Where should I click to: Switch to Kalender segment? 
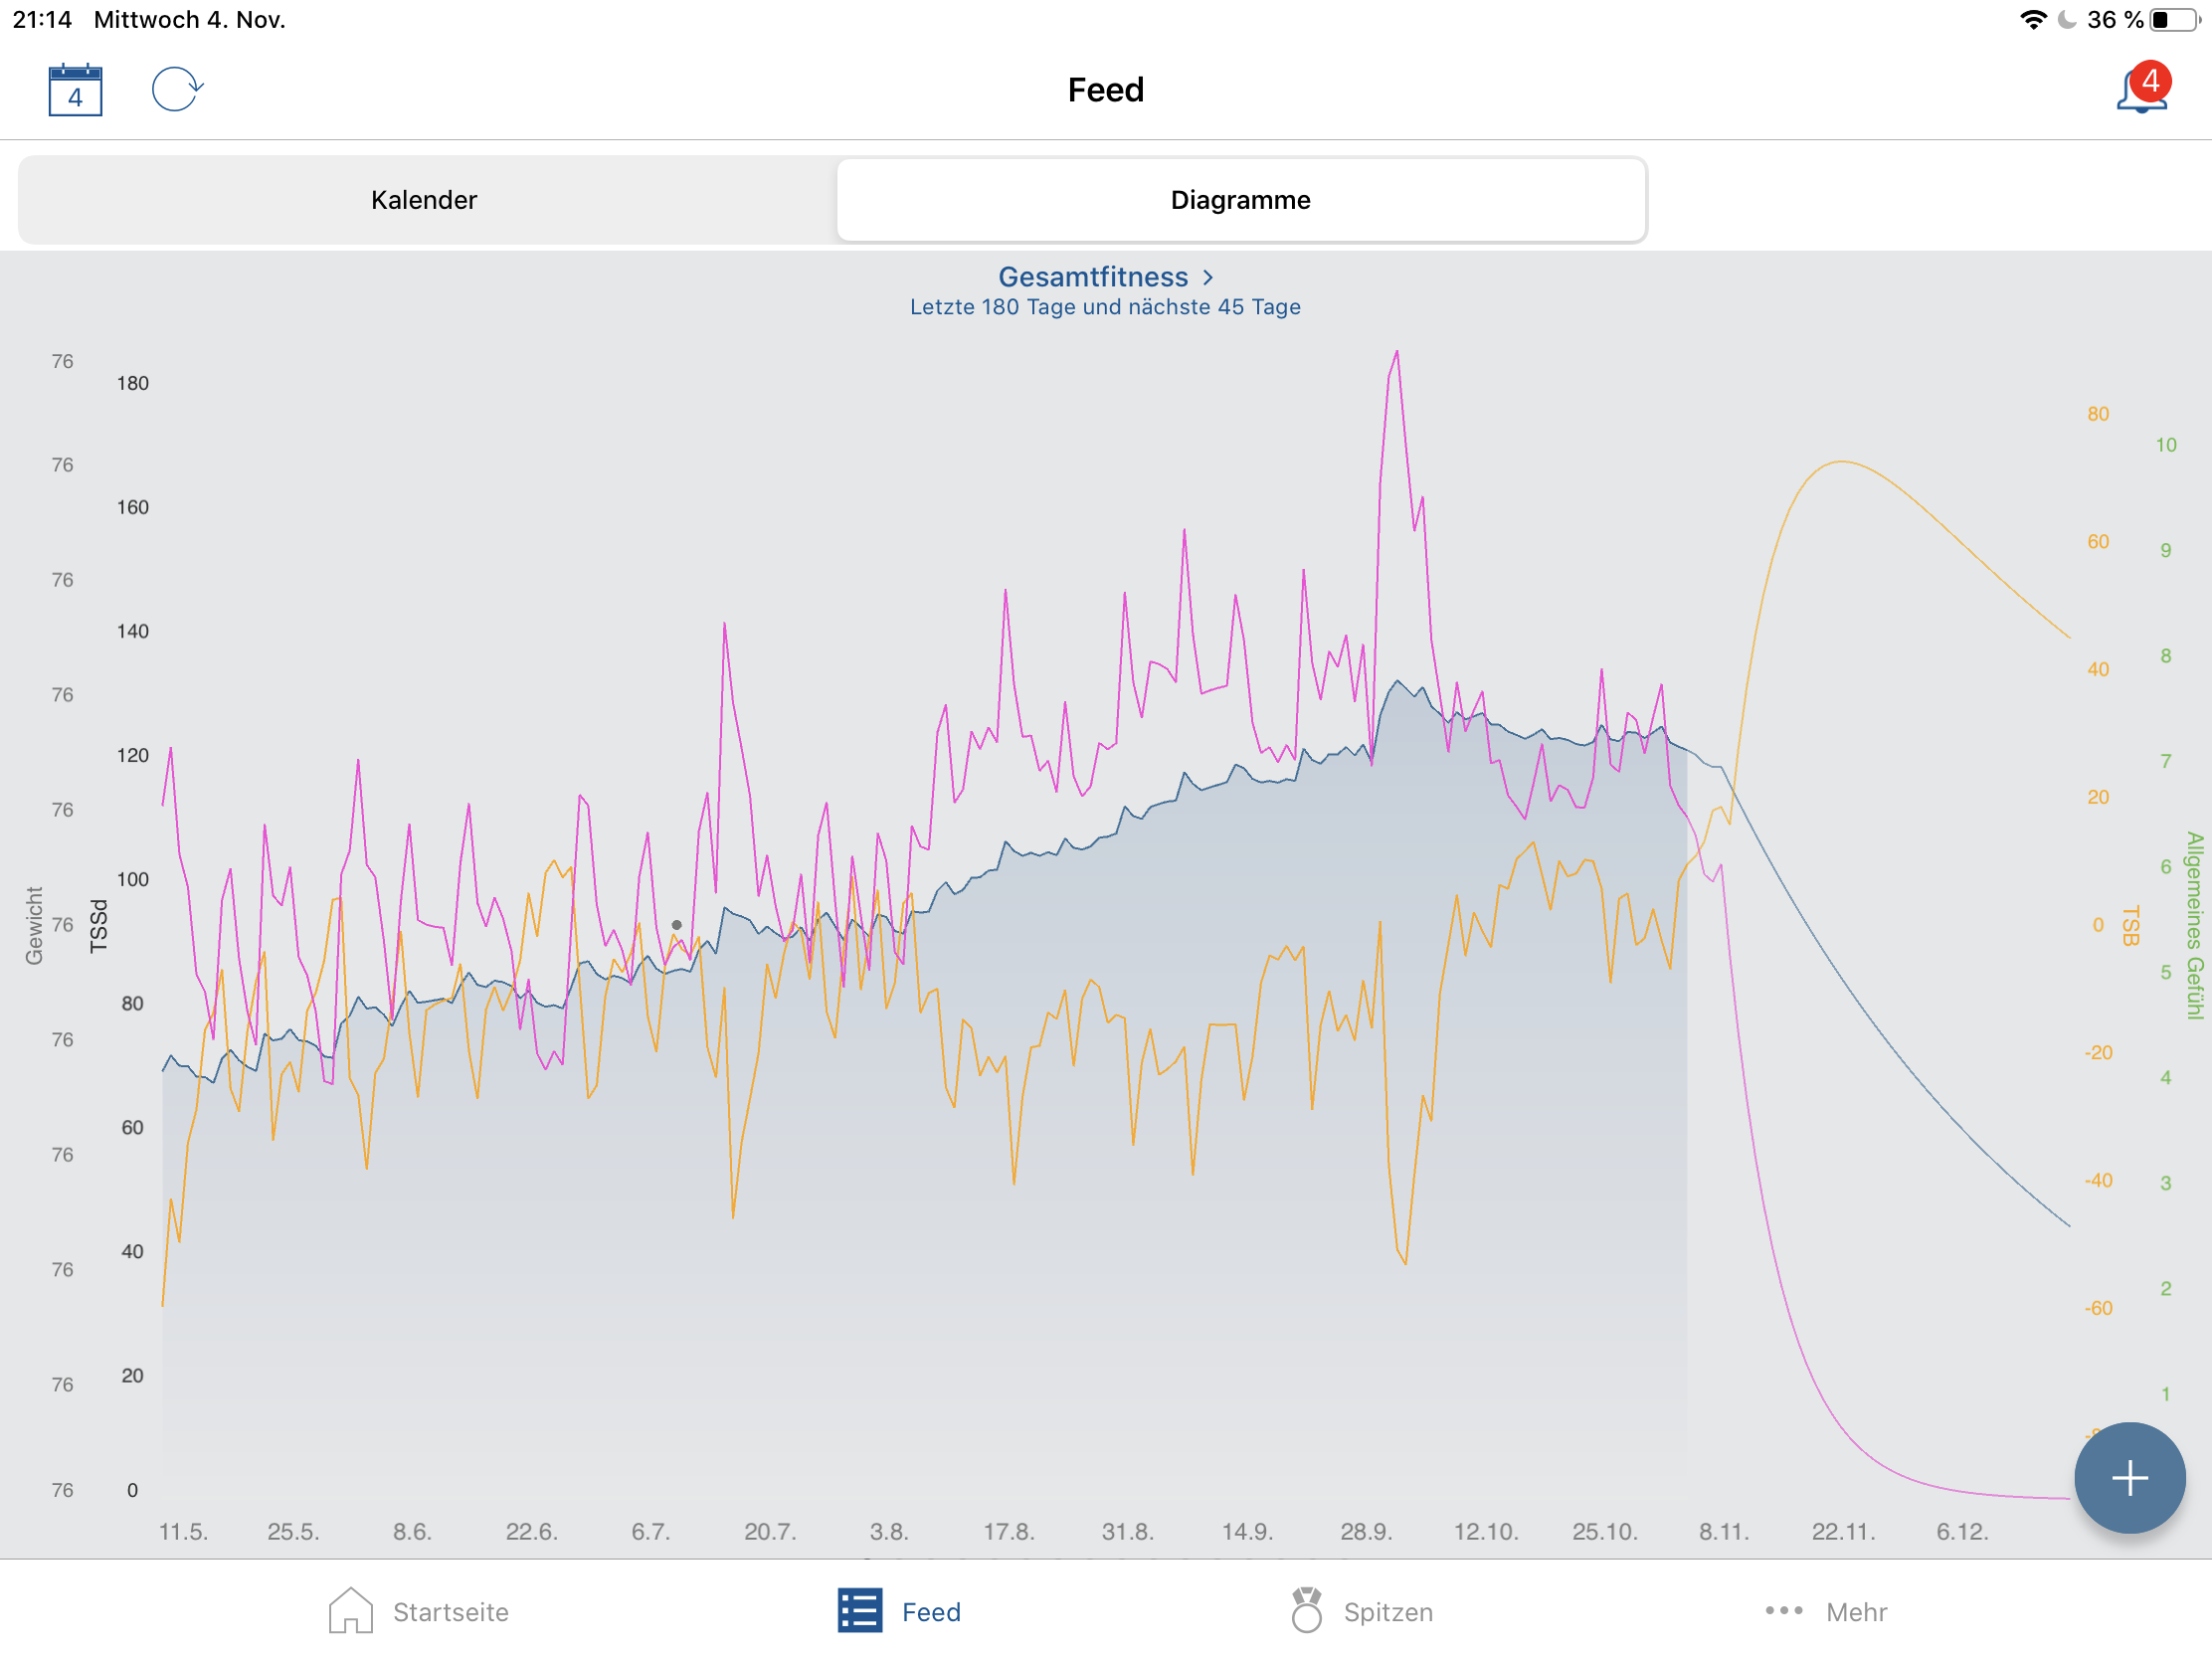point(424,200)
